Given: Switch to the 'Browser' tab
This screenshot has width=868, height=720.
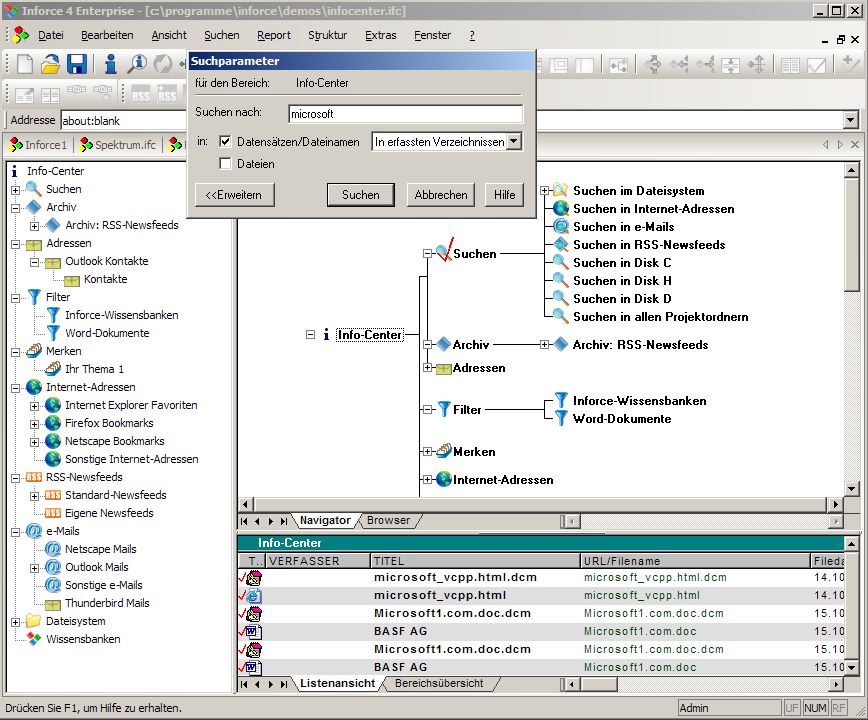Looking at the screenshot, I should 388,521.
